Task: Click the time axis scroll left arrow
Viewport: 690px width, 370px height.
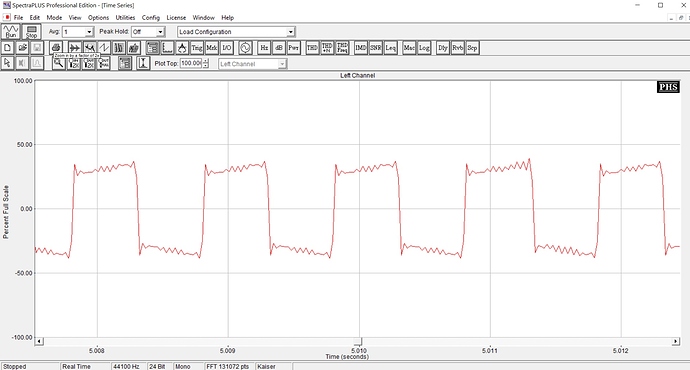Action: (x=39, y=341)
